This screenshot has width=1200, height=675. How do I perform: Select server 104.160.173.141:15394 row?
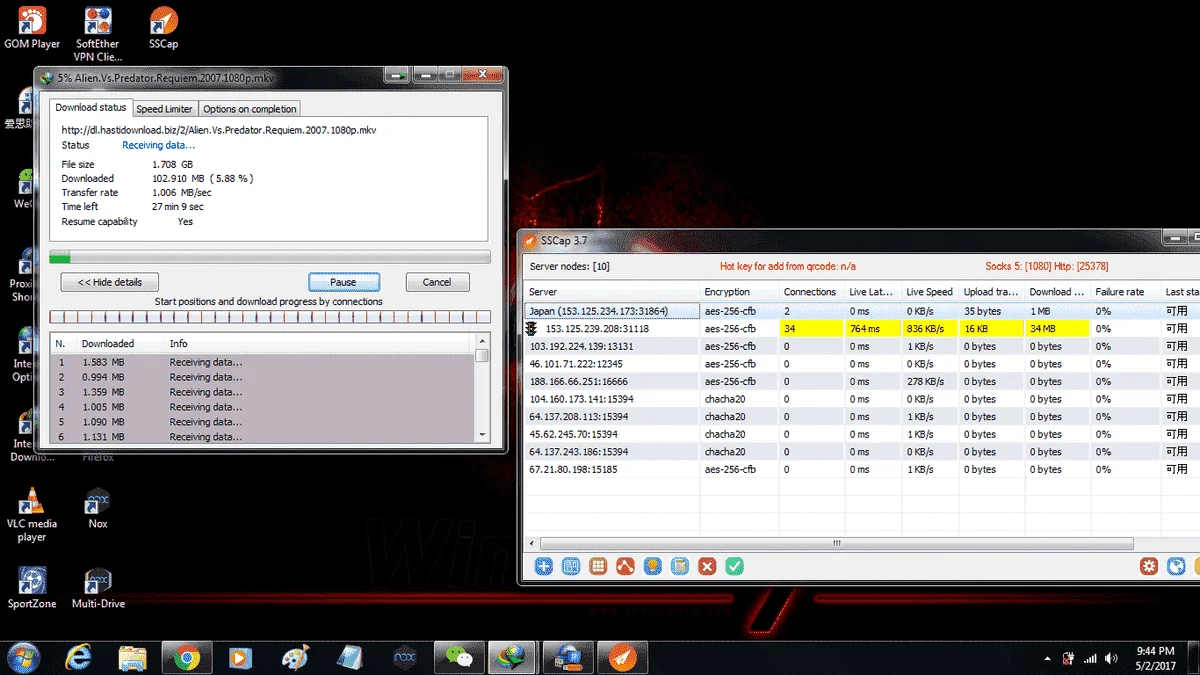(860, 399)
